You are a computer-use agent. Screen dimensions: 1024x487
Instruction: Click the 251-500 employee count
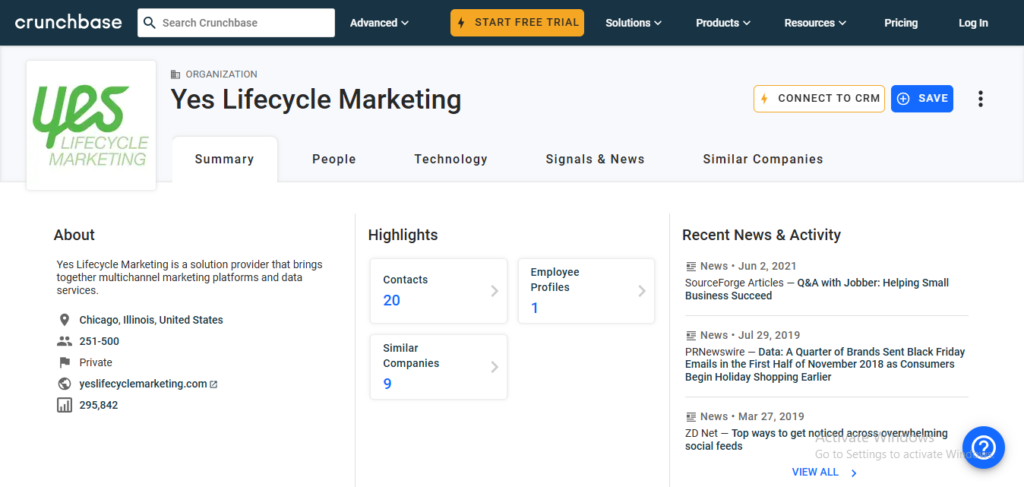99,341
